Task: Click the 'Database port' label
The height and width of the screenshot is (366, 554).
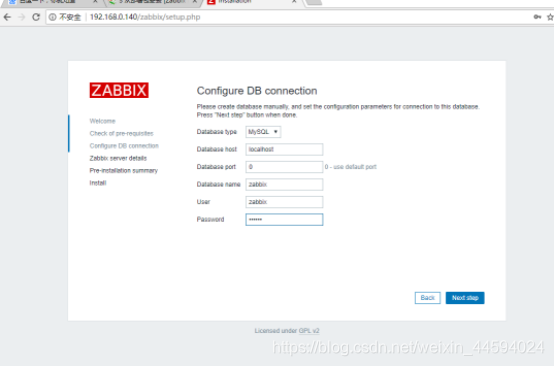Action: coord(216,167)
